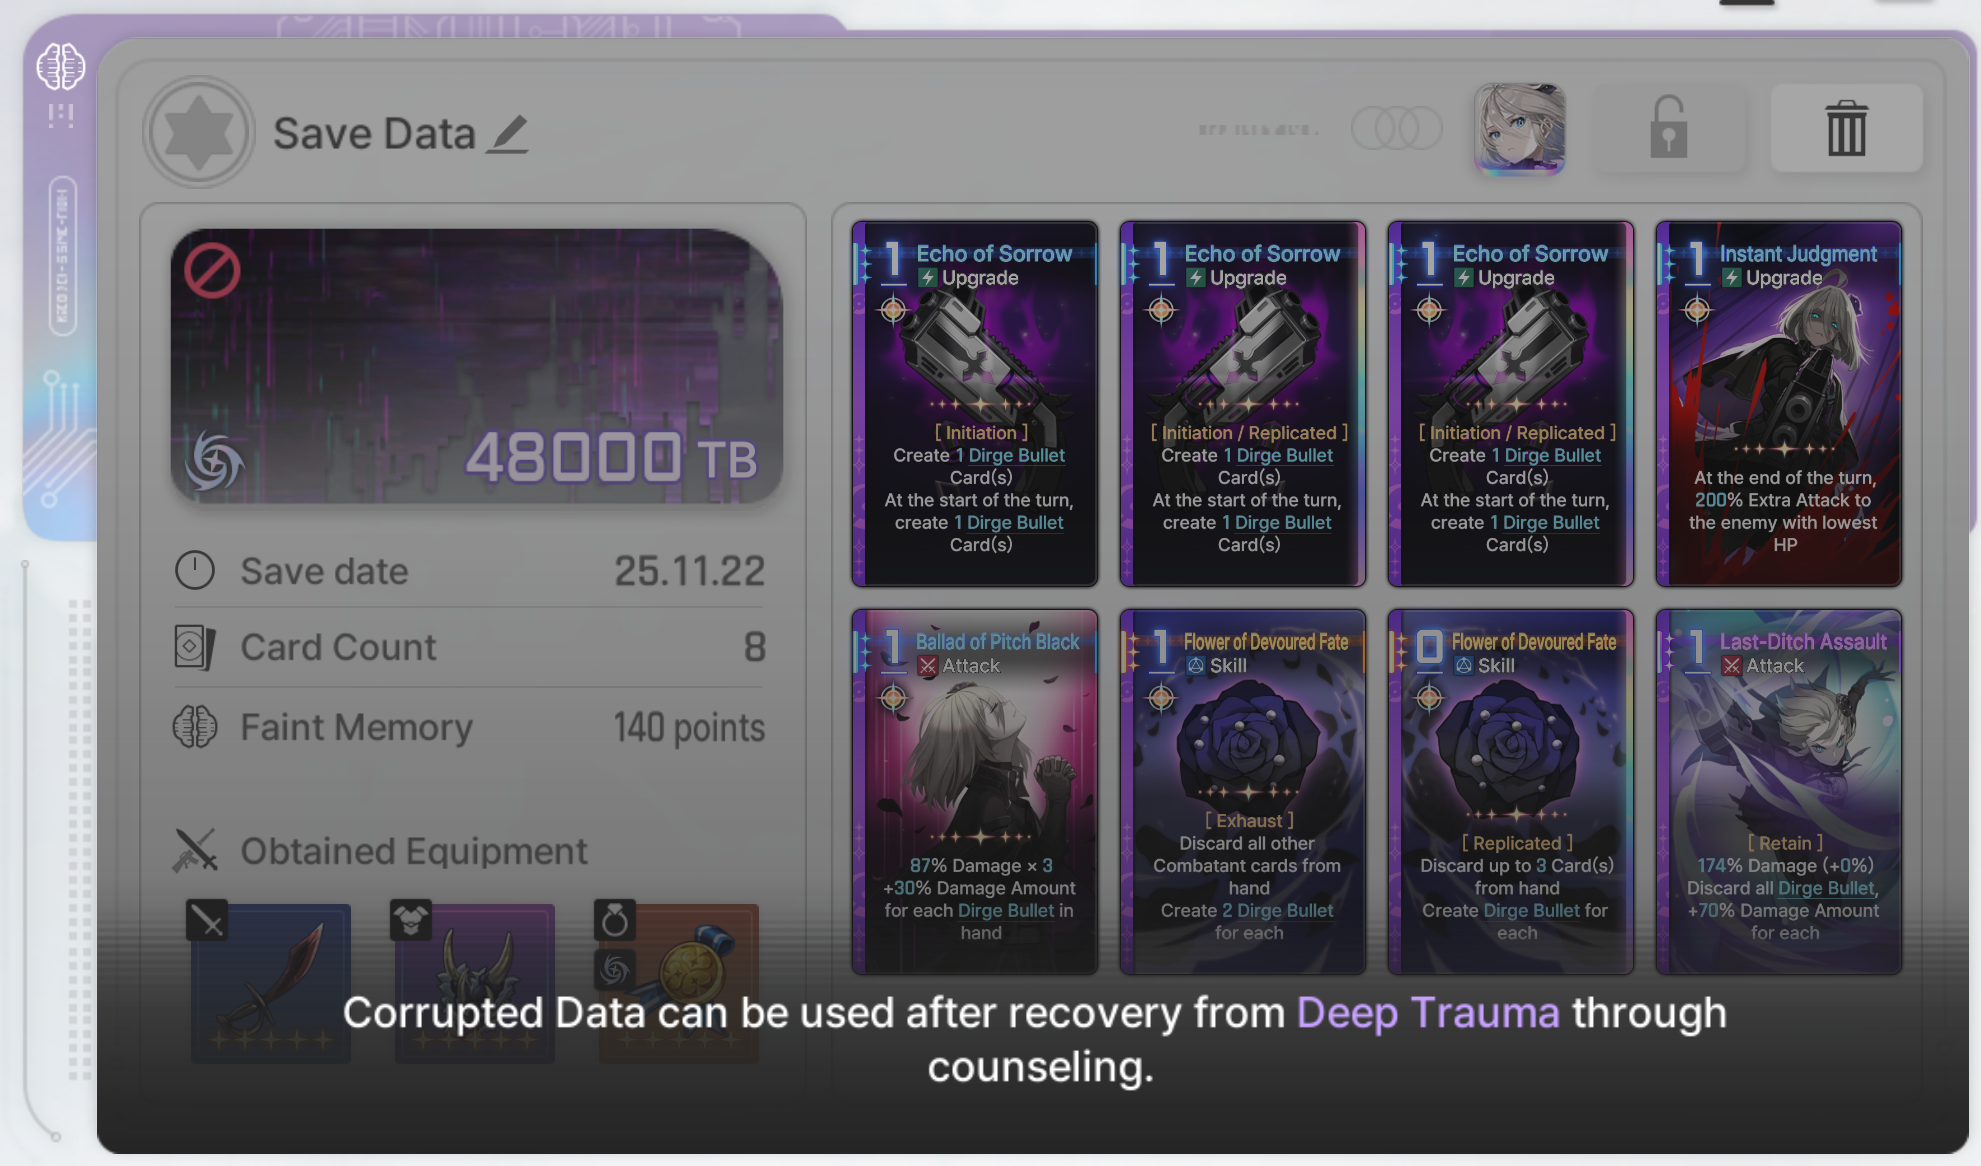Open the Last-Ditch Assault attack card

coord(1778,791)
